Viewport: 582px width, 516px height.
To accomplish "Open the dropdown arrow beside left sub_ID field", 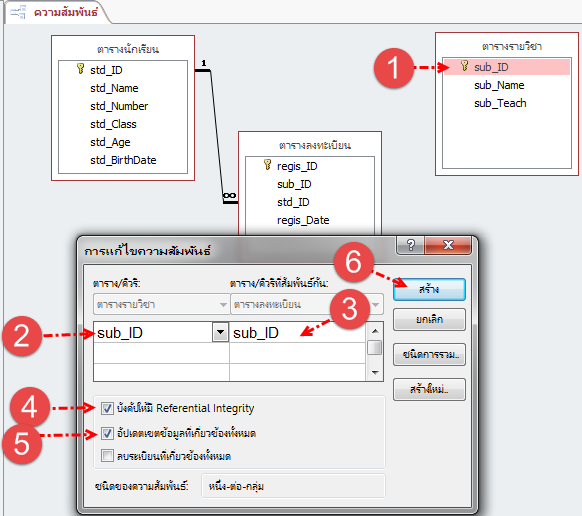I will (220, 332).
